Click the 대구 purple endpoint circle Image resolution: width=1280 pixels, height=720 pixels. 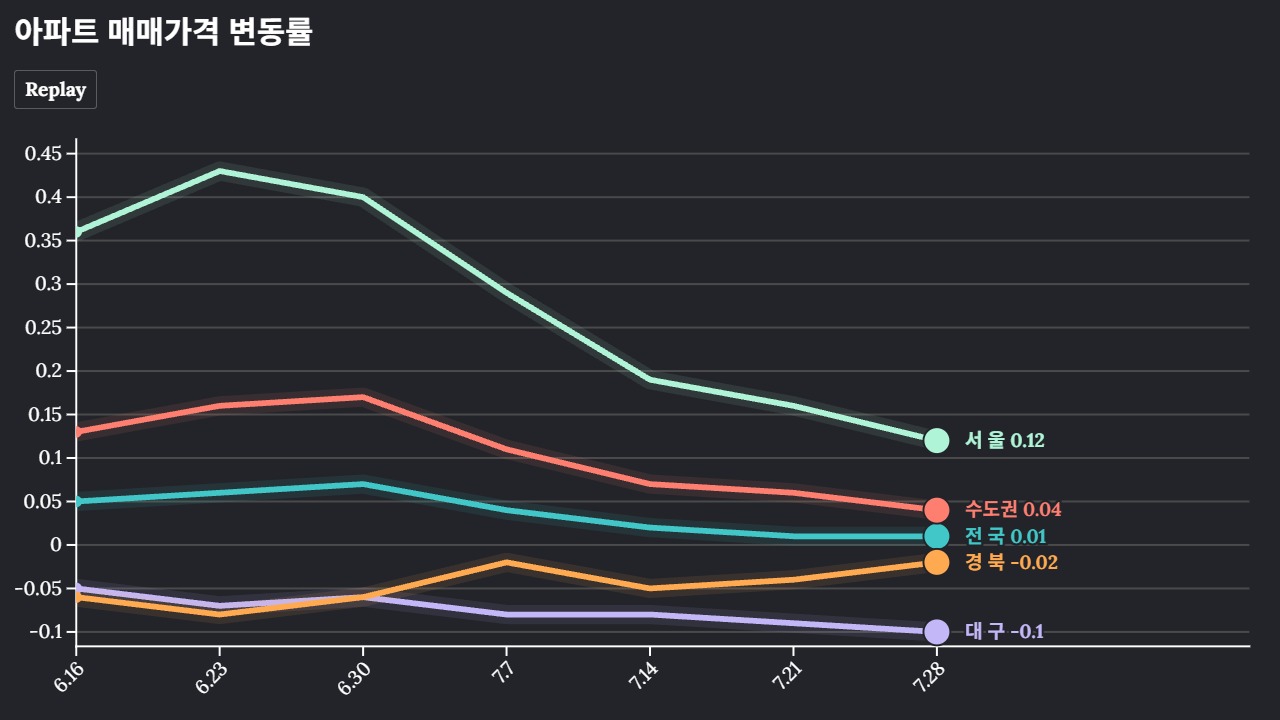pos(936,632)
